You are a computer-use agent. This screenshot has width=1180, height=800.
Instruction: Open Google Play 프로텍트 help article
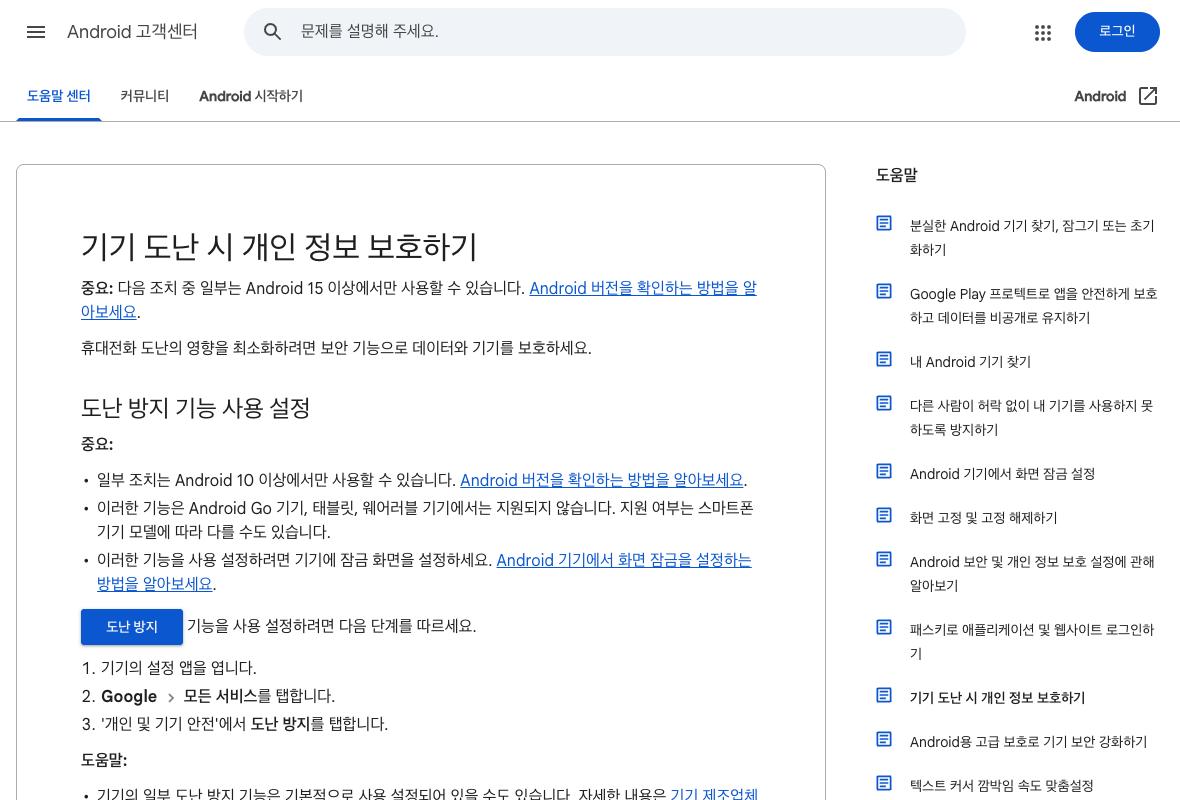1033,306
